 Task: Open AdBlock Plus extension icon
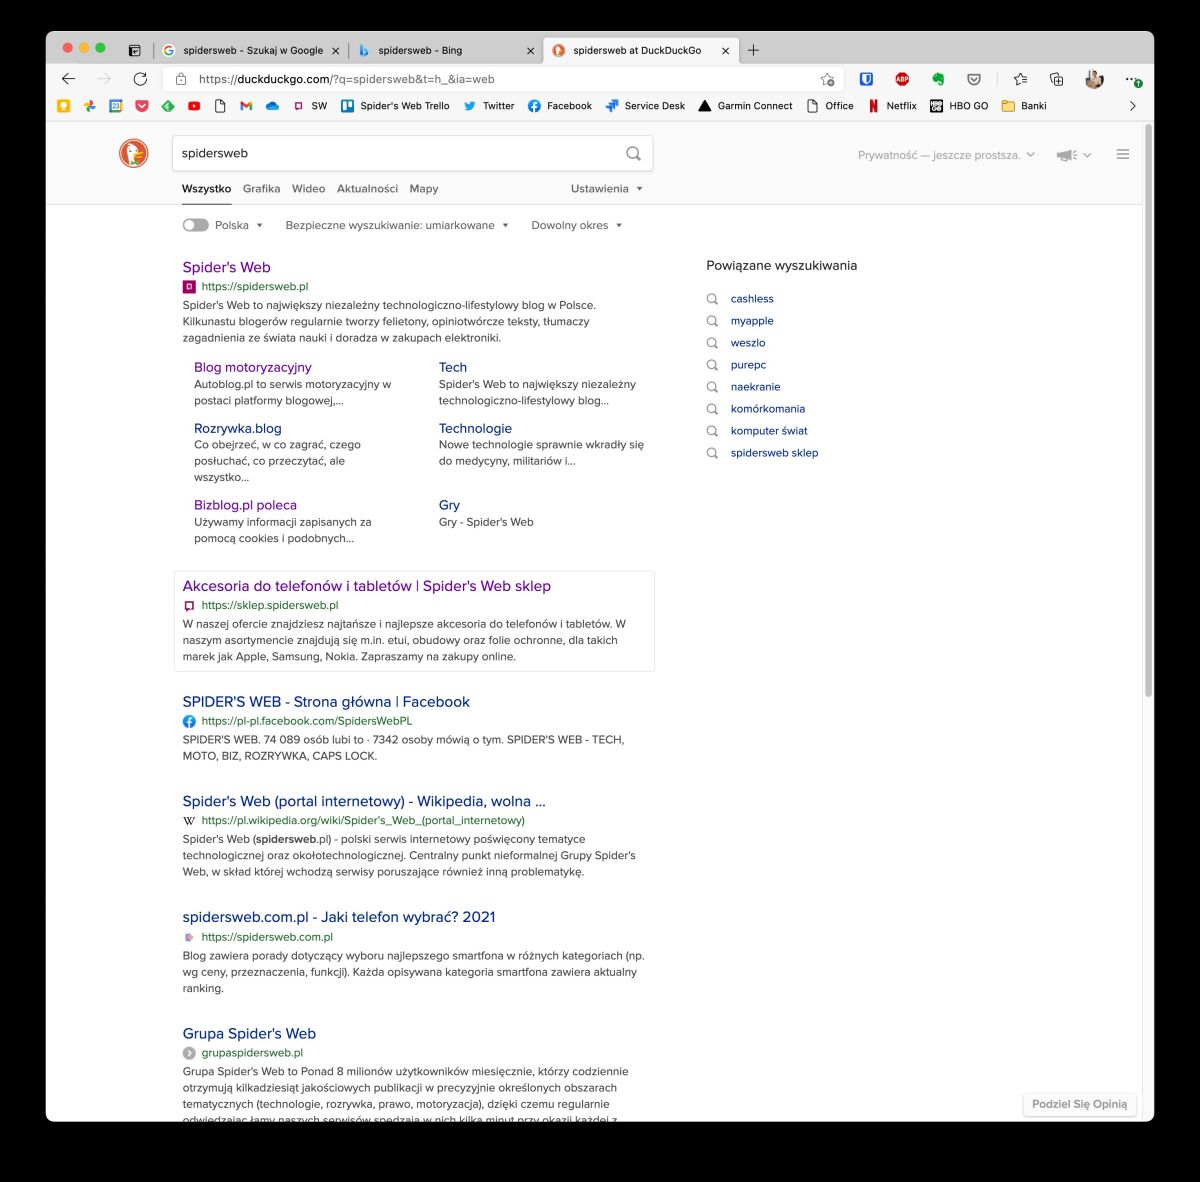pyautogui.click(x=902, y=79)
